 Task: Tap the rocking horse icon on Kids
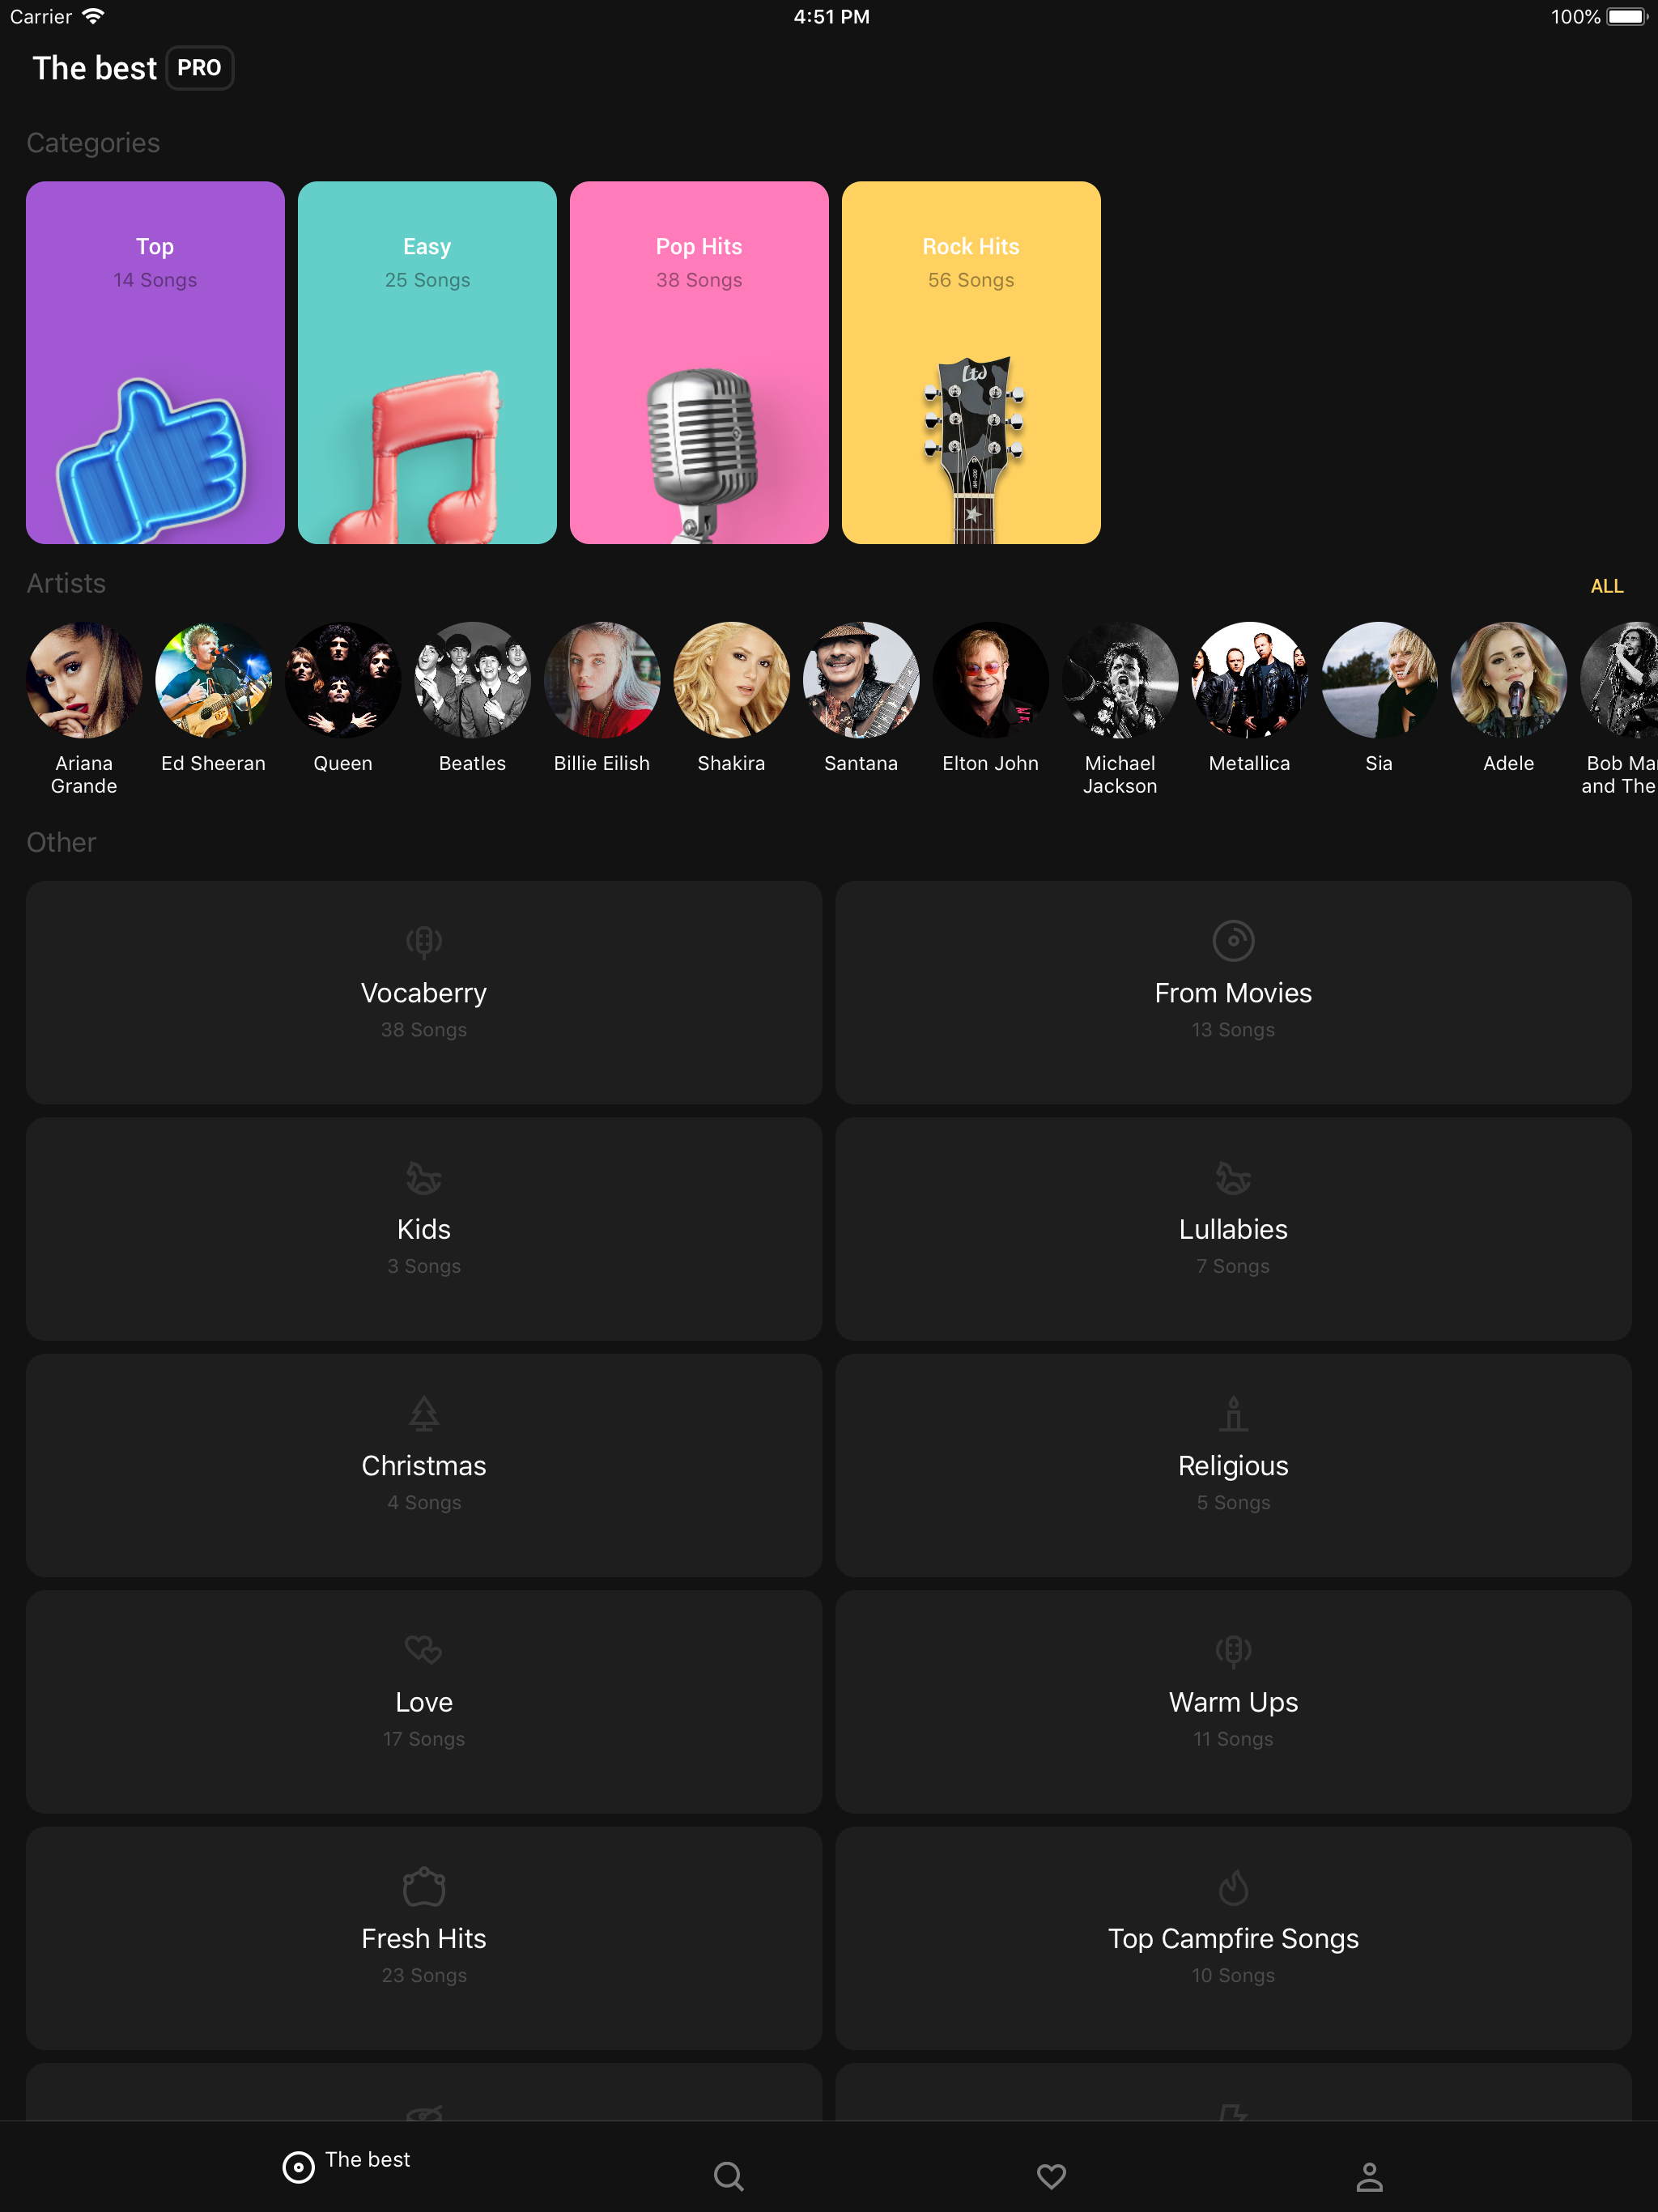[423, 1177]
